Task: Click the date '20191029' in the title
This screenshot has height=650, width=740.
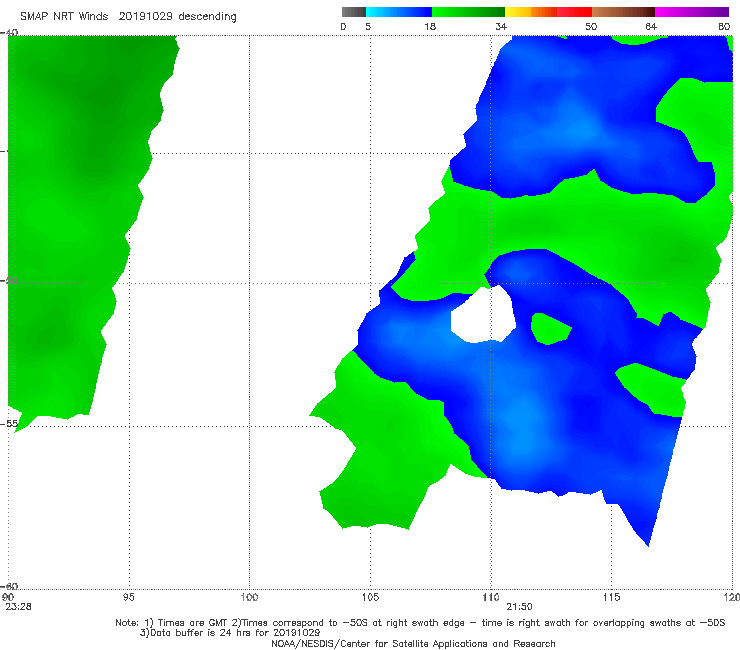Action: click(x=145, y=16)
